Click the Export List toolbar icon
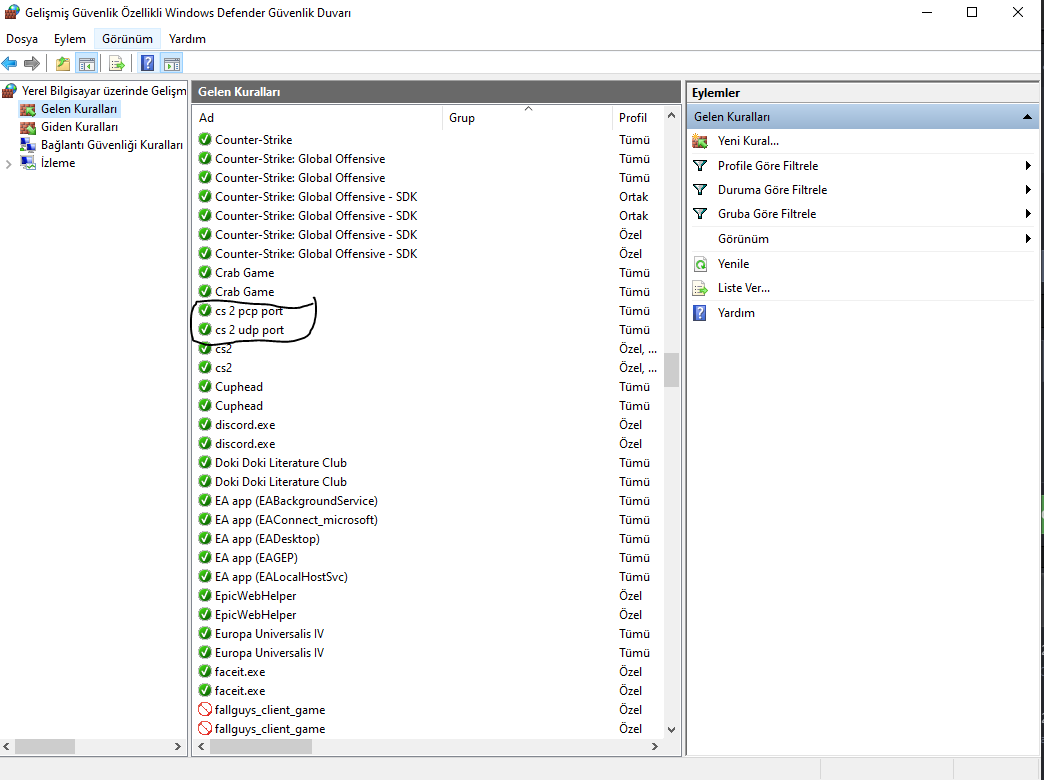The width and height of the screenshot is (1044, 780). coord(117,64)
